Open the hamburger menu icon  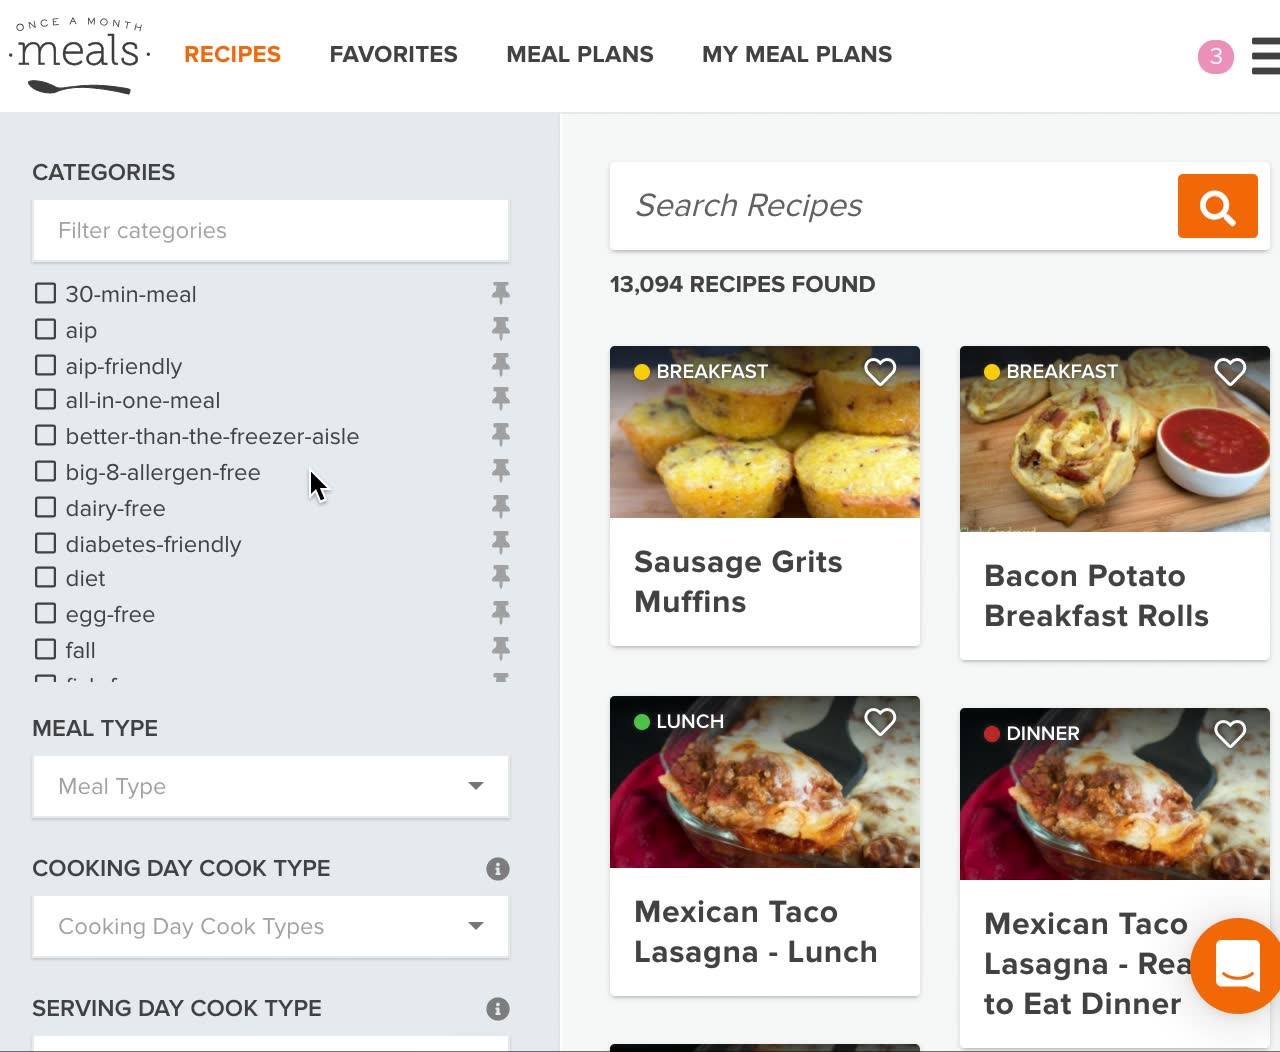(1266, 56)
